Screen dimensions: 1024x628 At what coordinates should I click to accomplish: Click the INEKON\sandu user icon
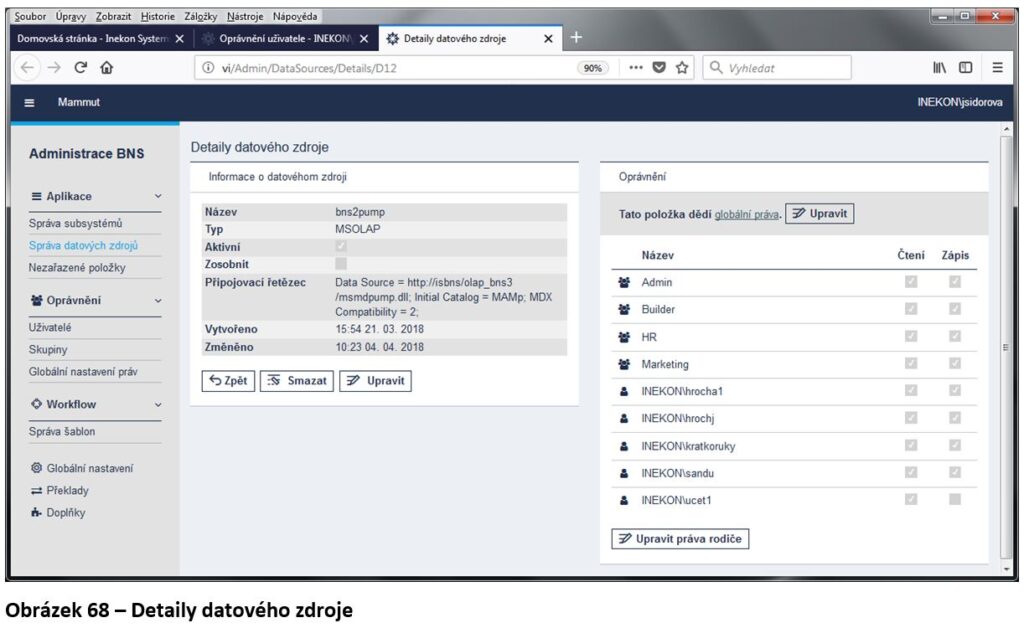624,473
